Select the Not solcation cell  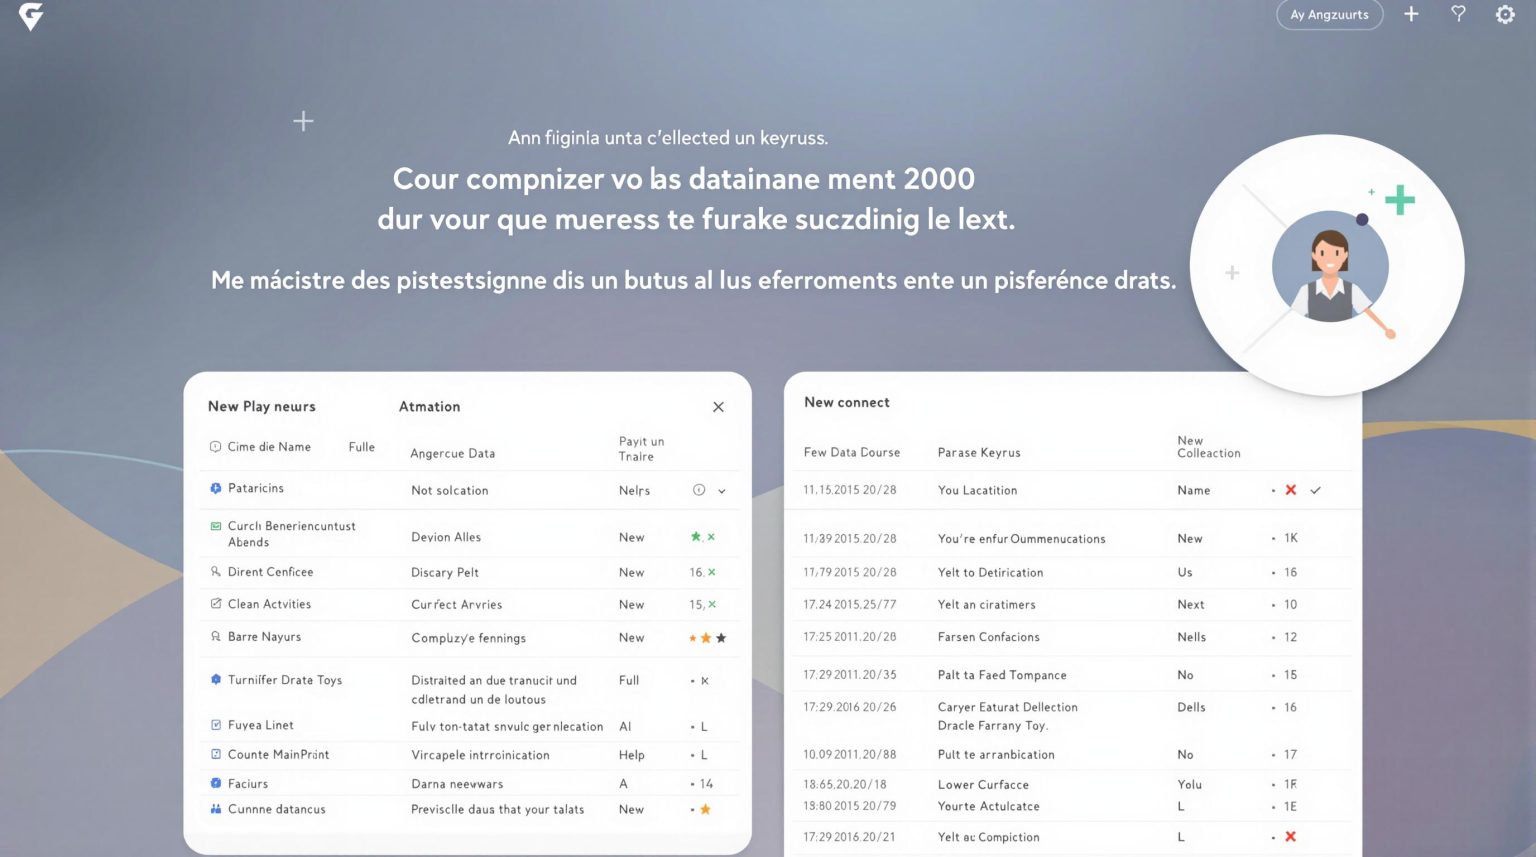(x=450, y=490)
